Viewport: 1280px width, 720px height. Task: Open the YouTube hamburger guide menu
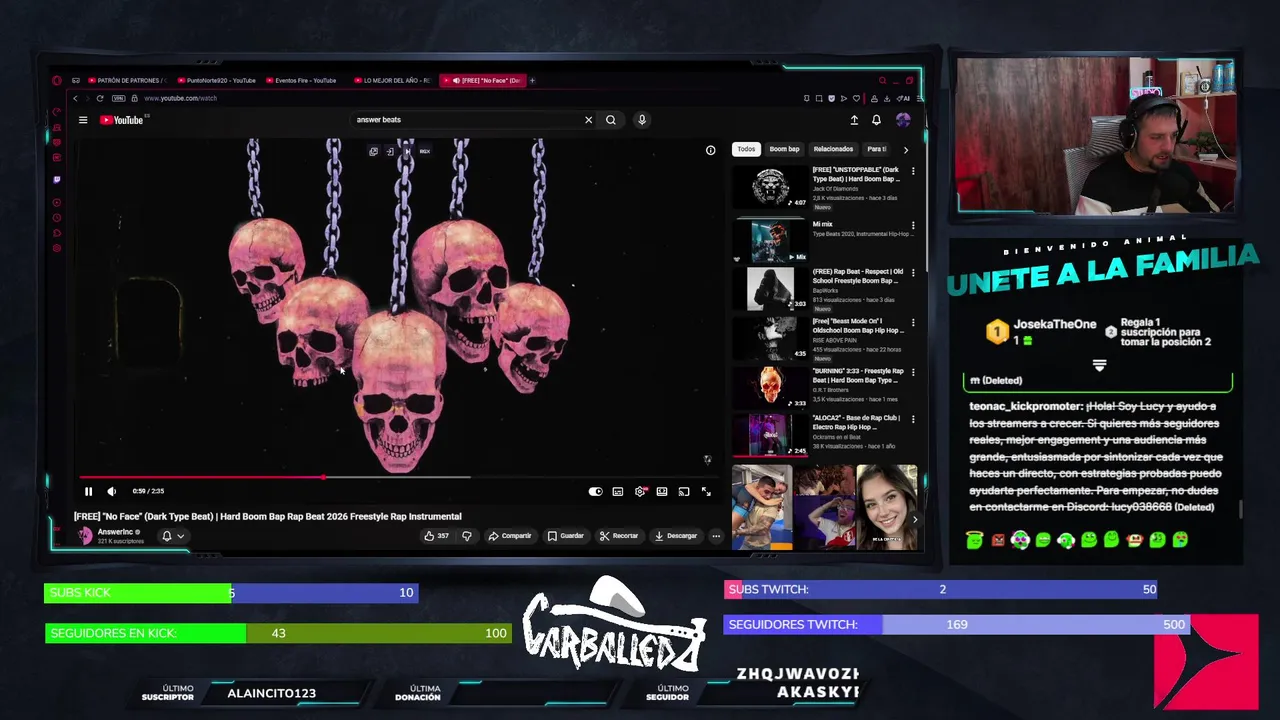click(83, 120)
